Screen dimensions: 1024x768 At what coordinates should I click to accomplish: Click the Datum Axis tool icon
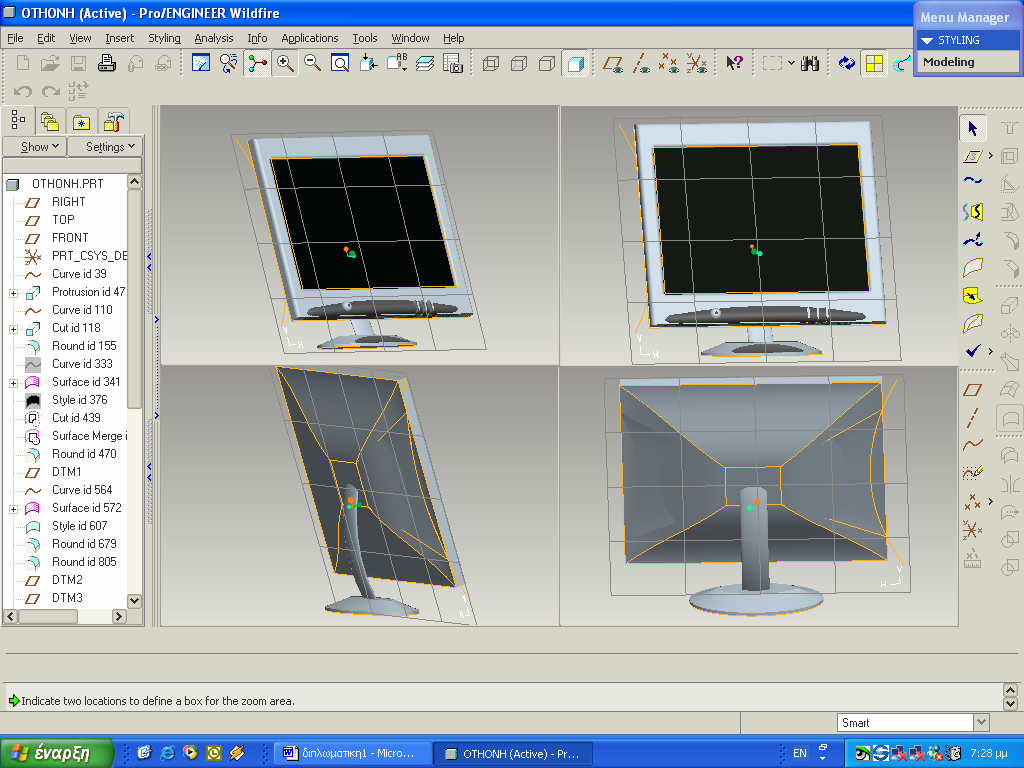[972, 418]
